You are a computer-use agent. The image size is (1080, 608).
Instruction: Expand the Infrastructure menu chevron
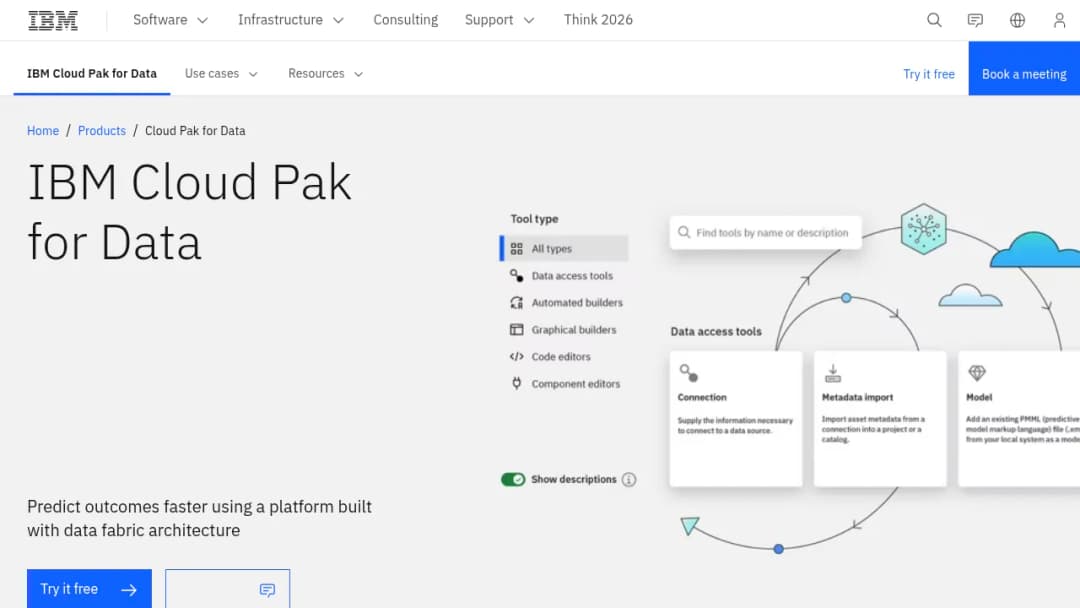(x=338, y=21)
